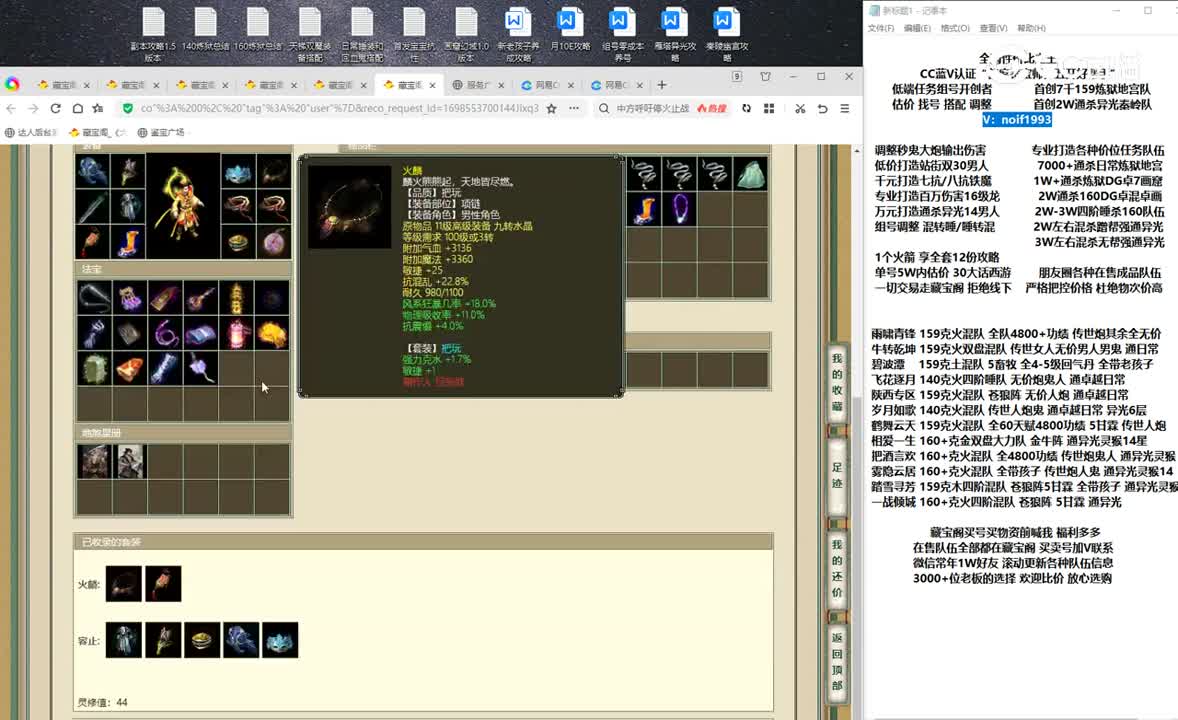Click the browser address bar URL
The width and height of the screenshot is (1178, 720).
pyautogui.click(x=339, y=108)
